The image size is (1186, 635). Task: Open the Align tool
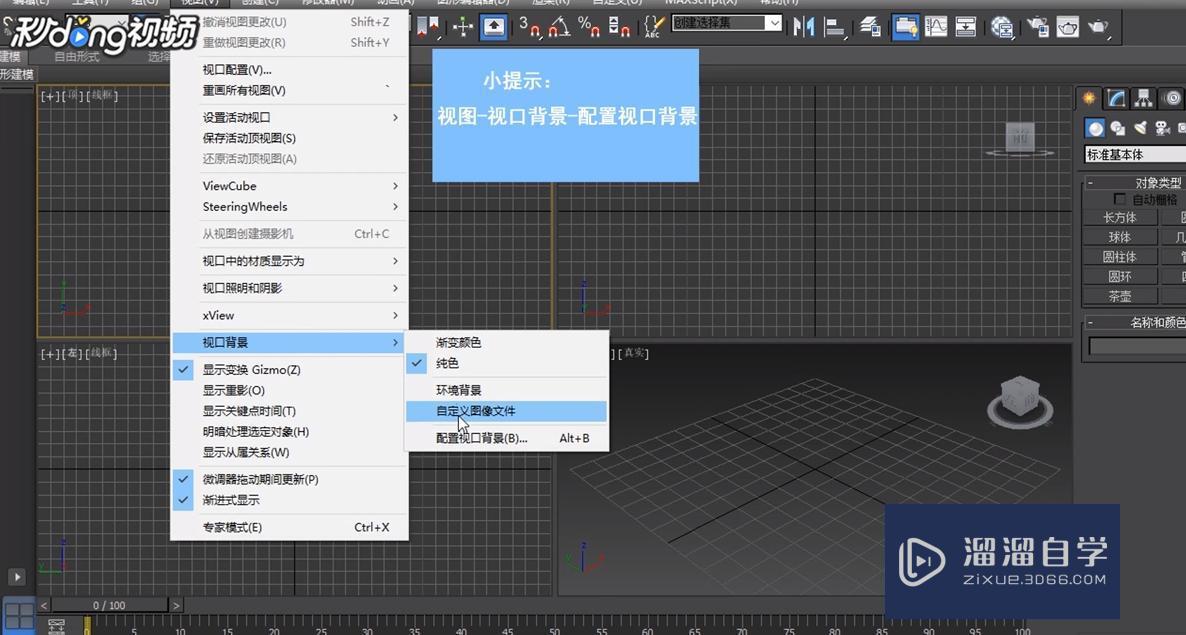click(x=834, y=27)
